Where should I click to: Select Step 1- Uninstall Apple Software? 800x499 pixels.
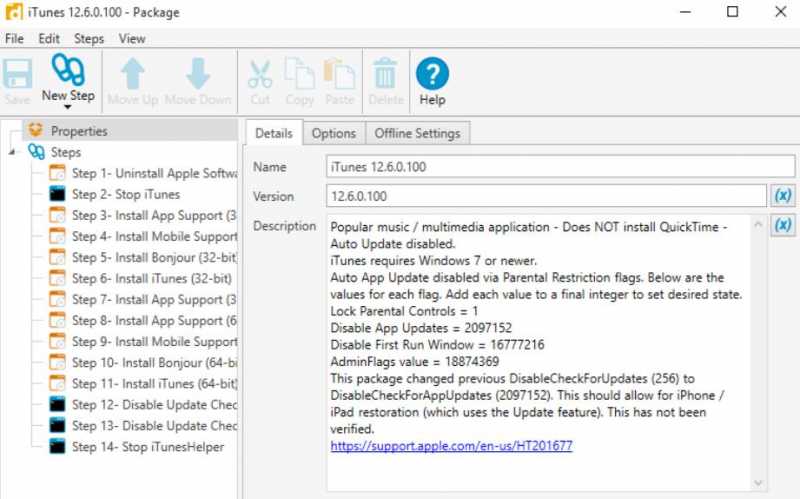[154, 173]
